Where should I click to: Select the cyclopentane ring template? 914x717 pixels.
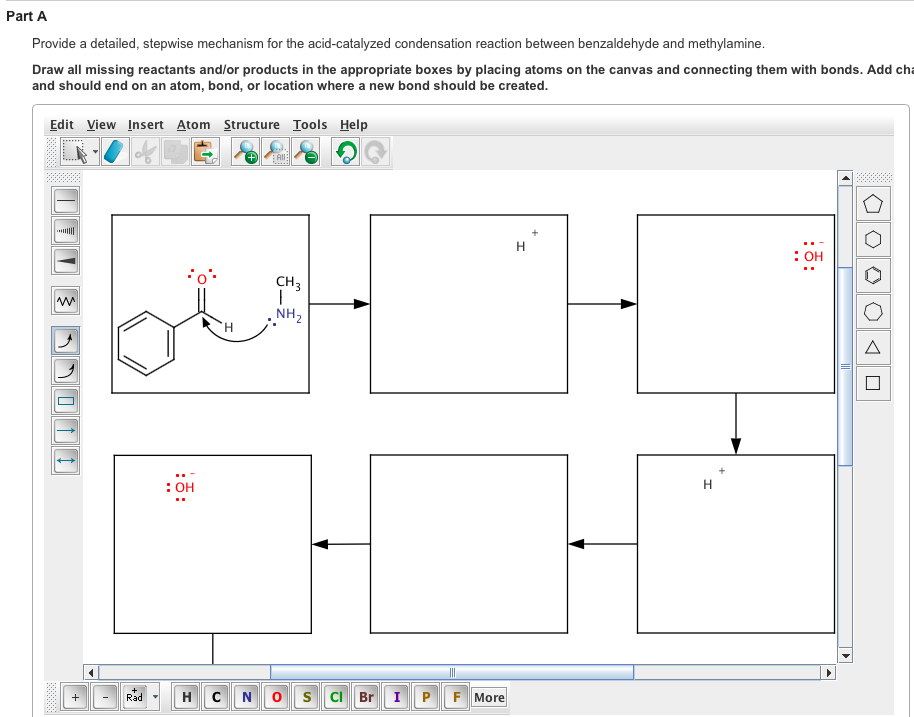(873, 203)
